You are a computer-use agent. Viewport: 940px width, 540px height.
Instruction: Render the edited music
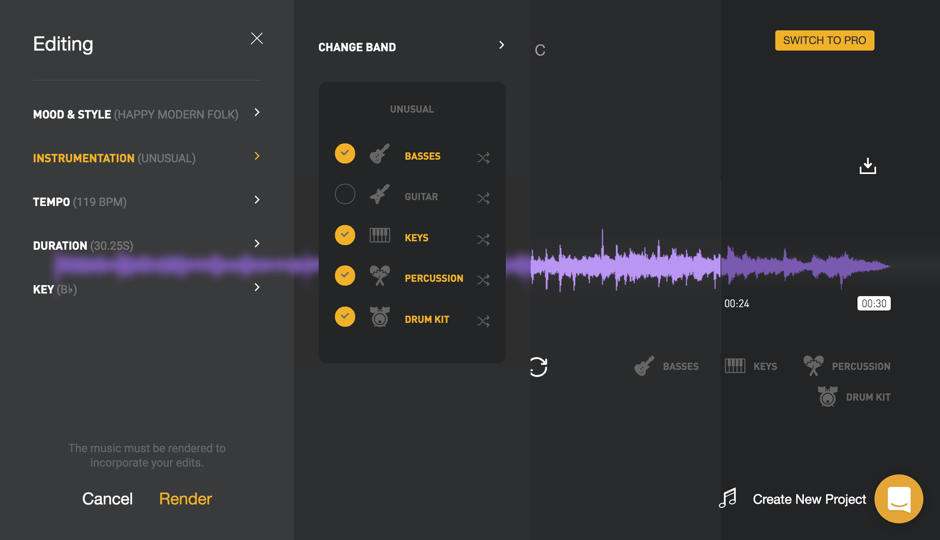[185, 499]
